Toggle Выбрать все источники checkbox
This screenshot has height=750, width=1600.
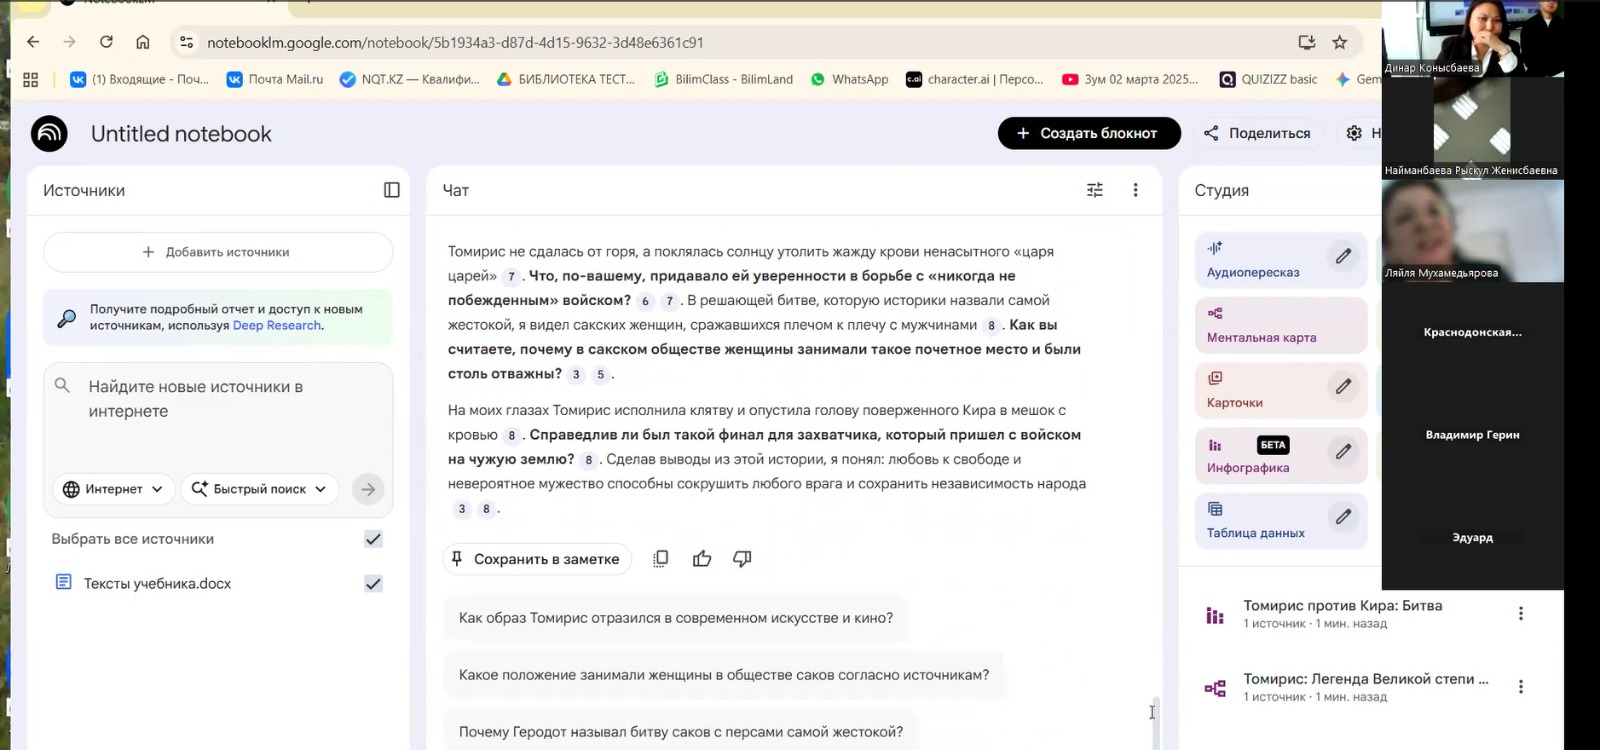(x=373, y=539)
